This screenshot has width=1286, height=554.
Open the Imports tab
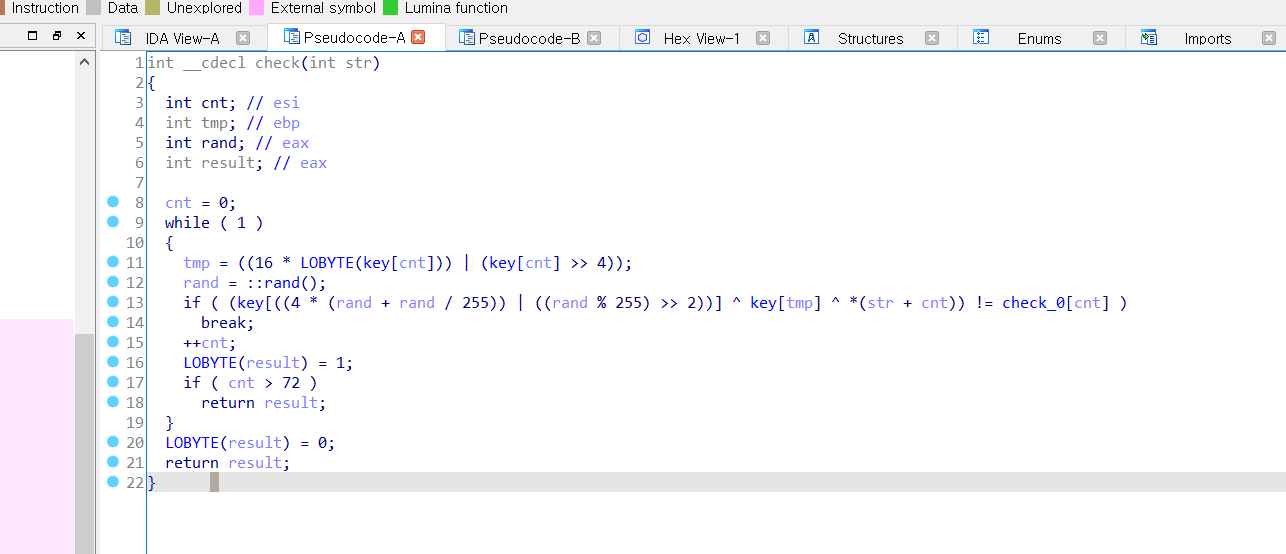click(1208, 38)
